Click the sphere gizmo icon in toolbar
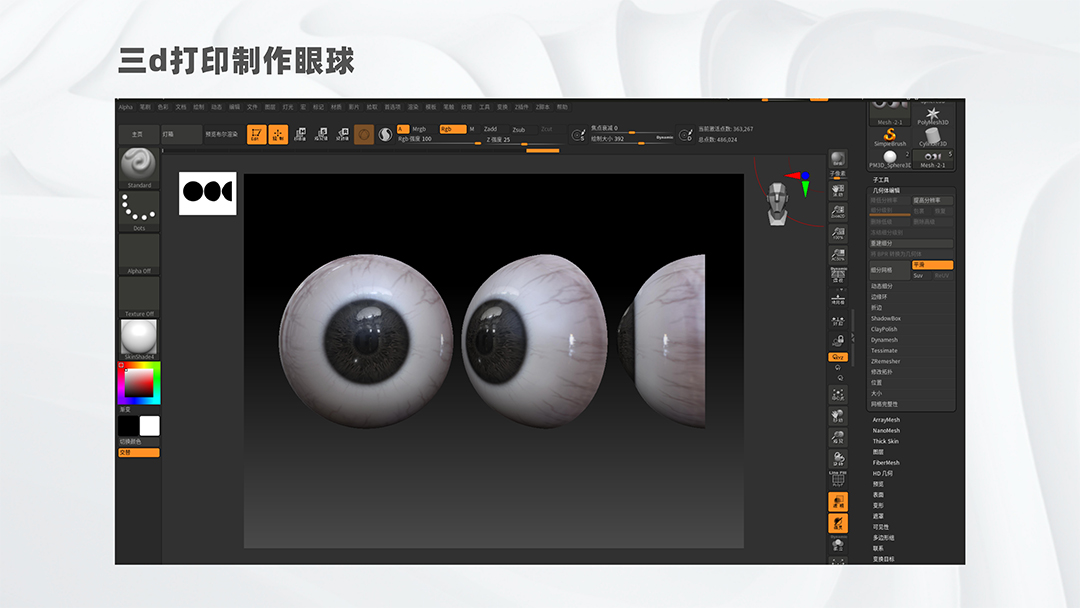The width and height of the screenshot is (1080, 608). click(364, 134)
